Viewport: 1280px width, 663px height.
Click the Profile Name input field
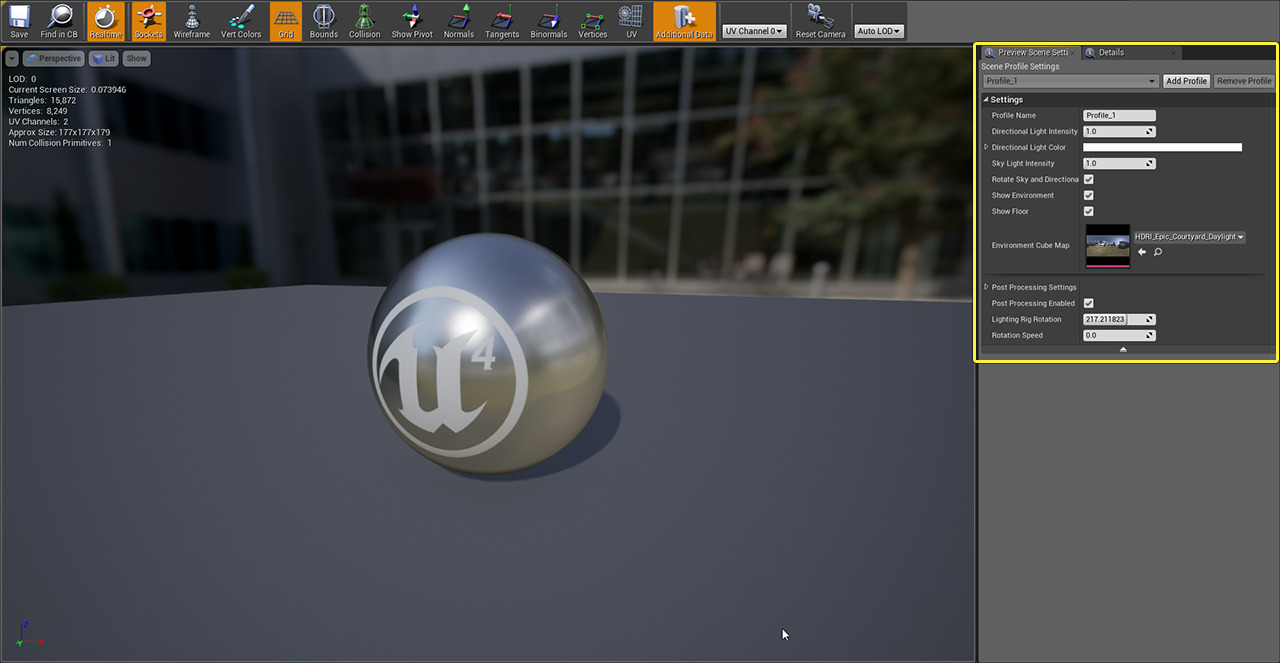(1119, 115)
